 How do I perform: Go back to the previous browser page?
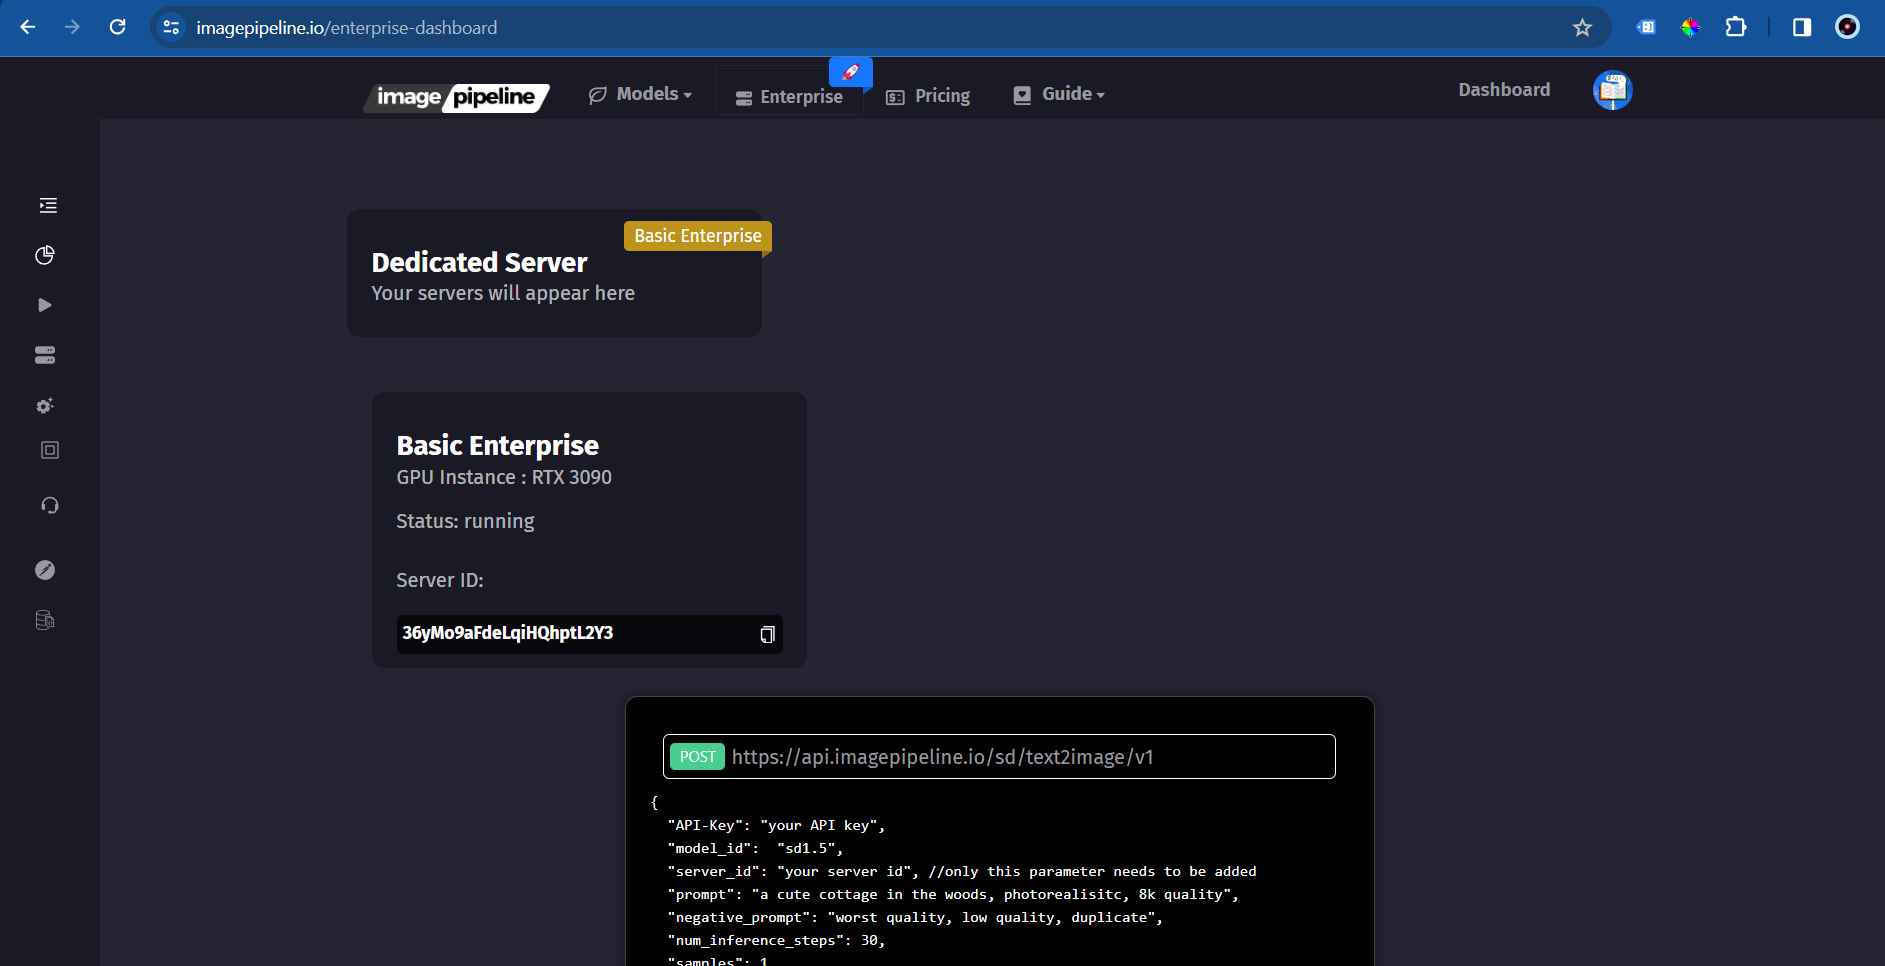tap(28, 27)
